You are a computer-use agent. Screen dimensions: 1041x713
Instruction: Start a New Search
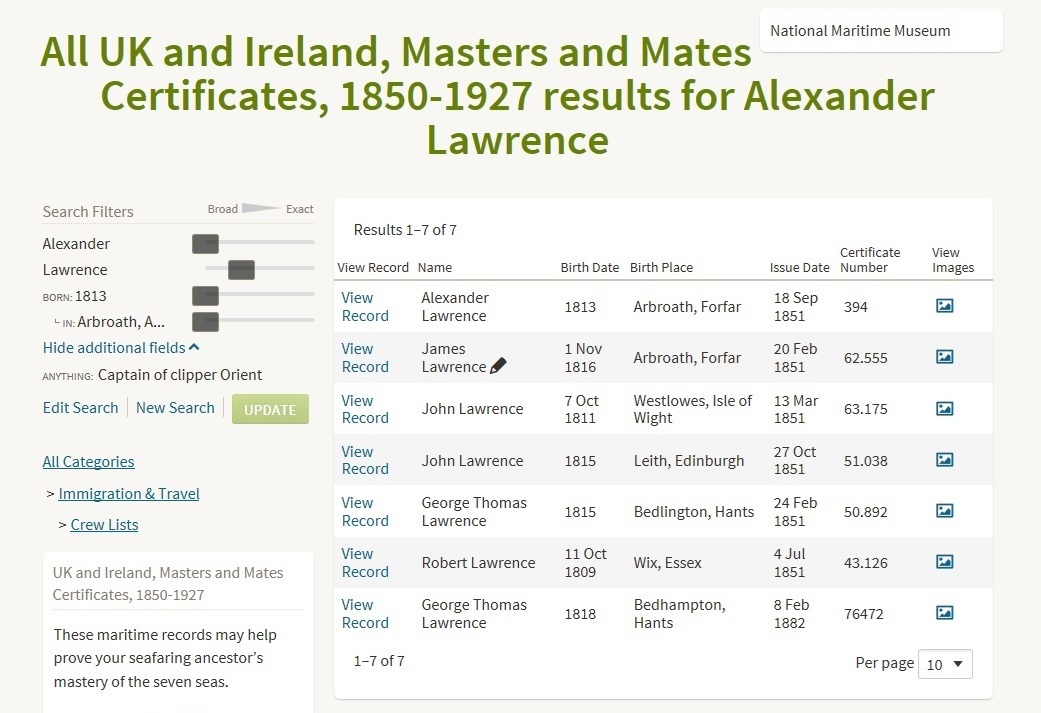[x=175, y=408]
